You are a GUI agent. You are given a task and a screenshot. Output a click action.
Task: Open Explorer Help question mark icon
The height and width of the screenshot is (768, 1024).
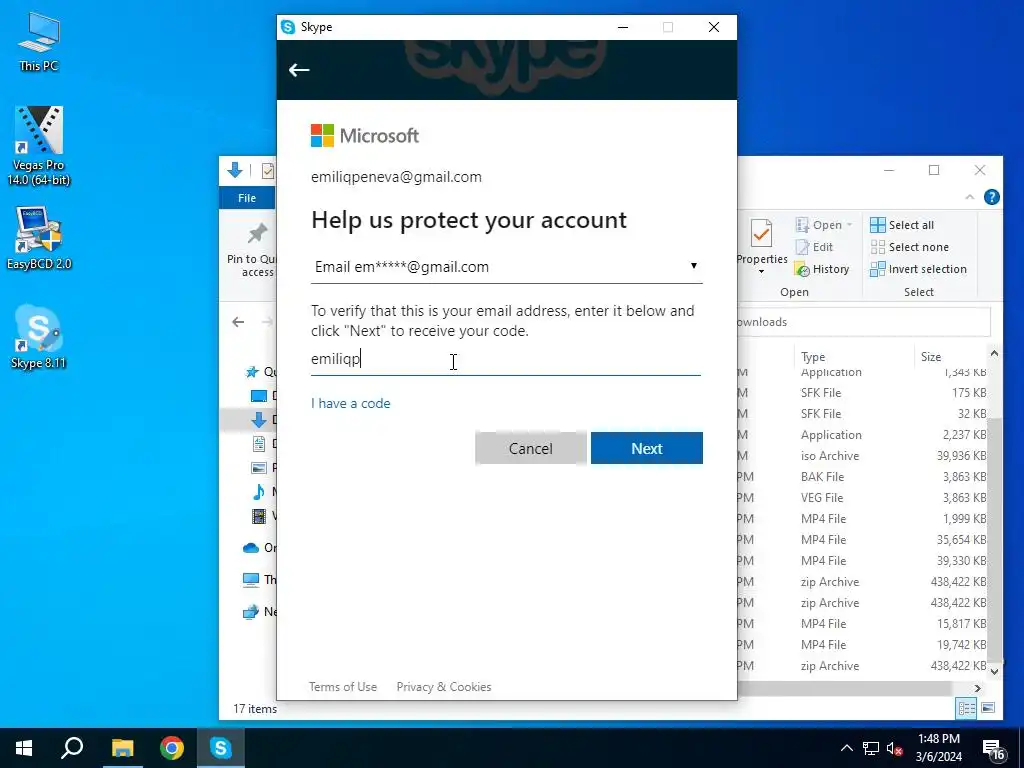991,197
